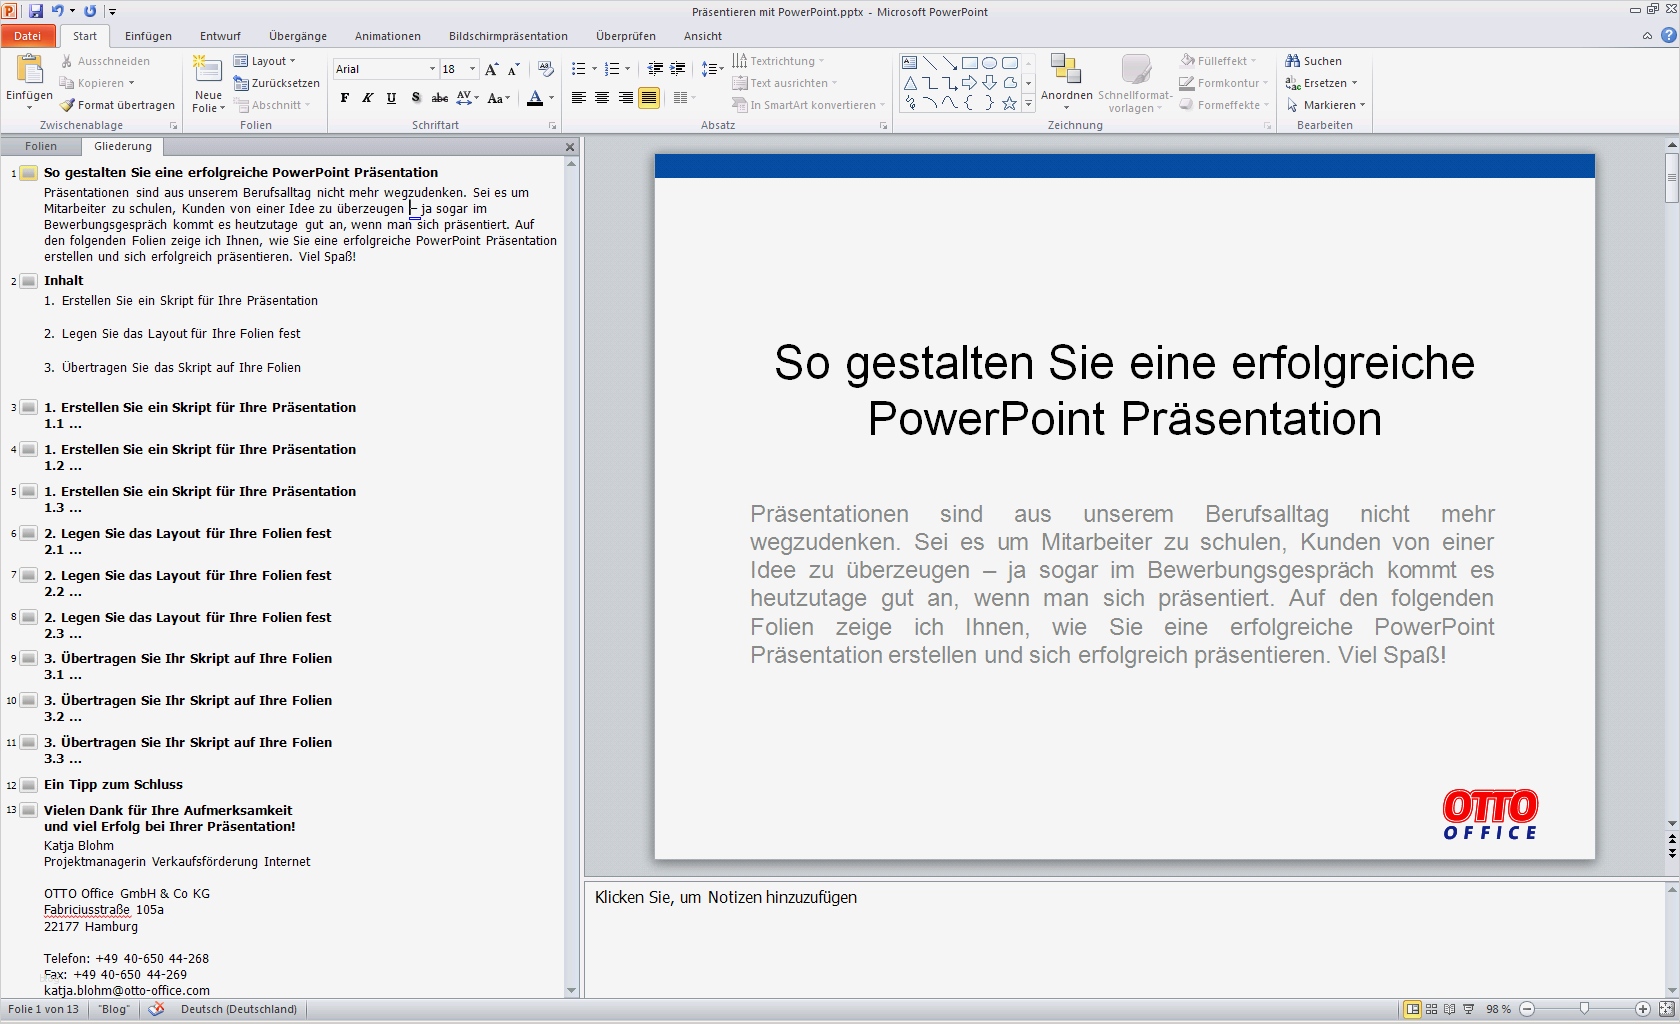The height and width of the screenshot is (1024, 1680).
Task: Click the increase font size icon
Action: coord(491,69)
